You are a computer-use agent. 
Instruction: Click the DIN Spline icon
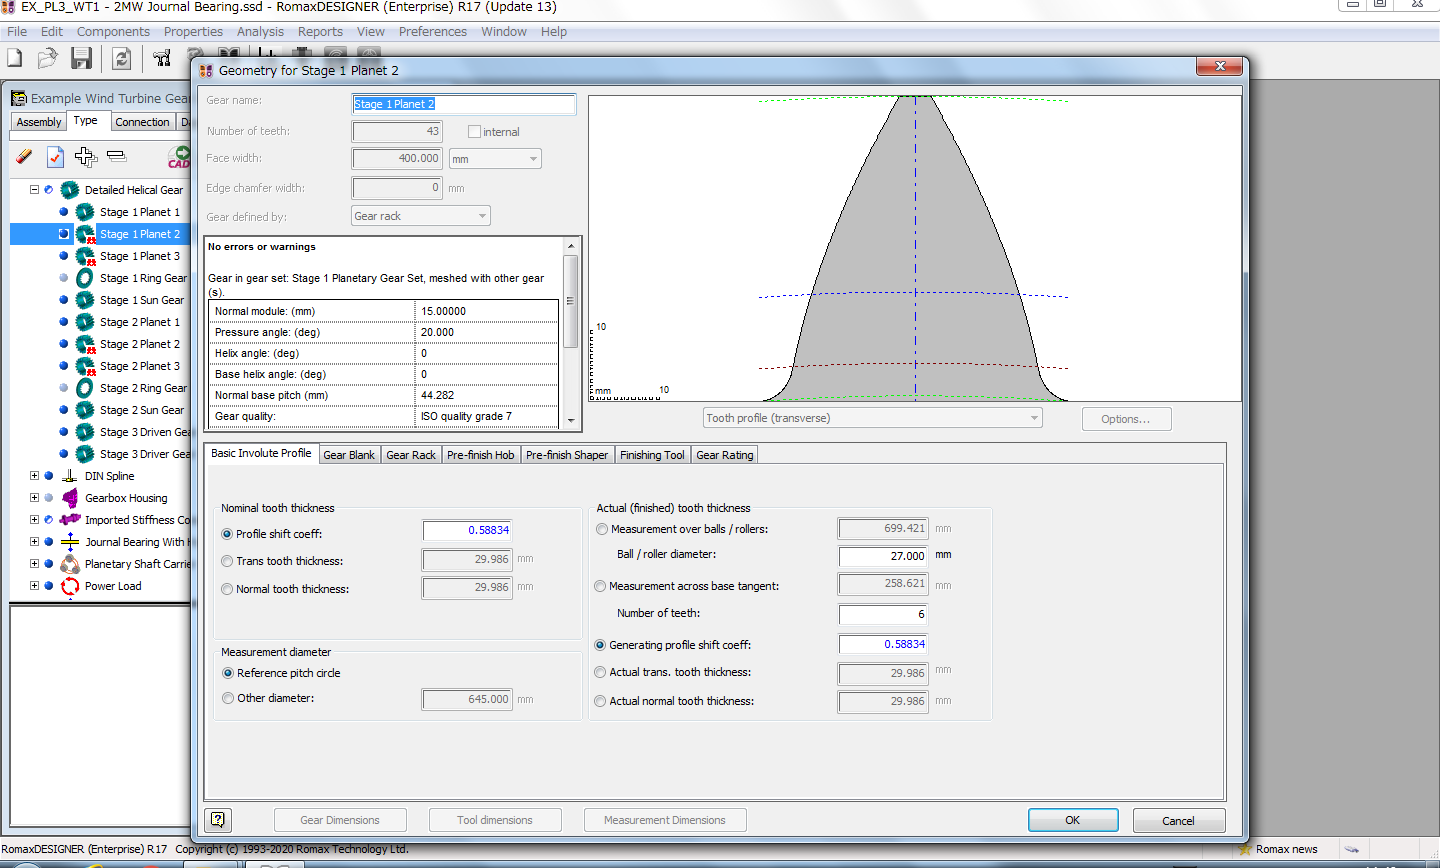pyautogui.click(x=70, y=476)
